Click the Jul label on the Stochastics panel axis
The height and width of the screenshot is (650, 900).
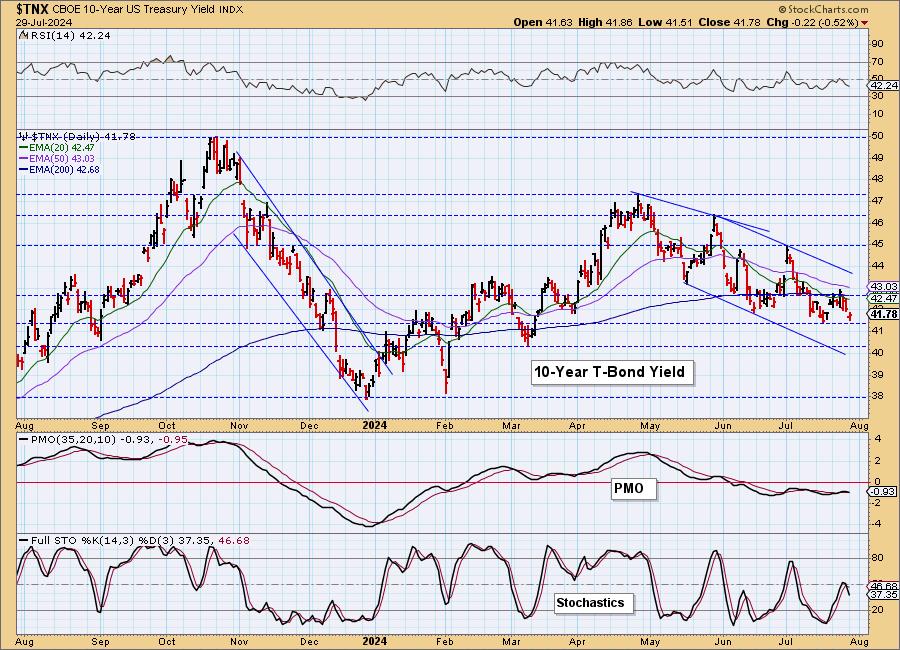pos(786,641)
